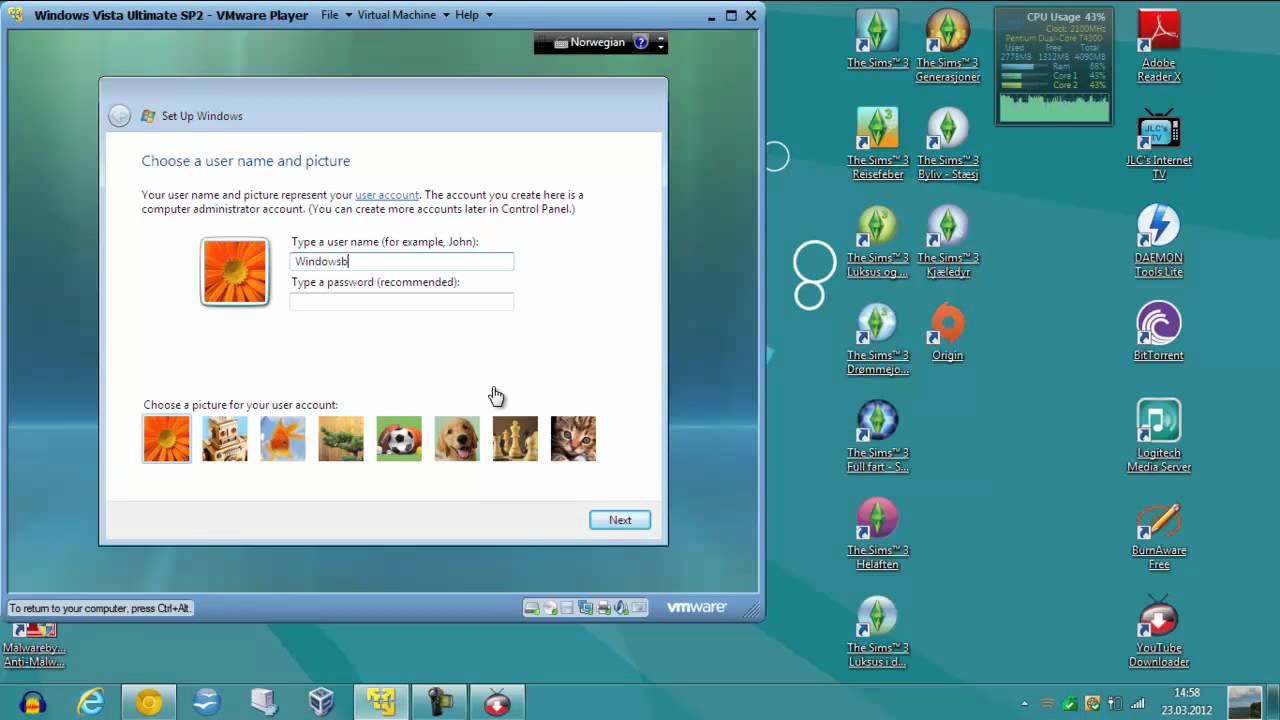Show hidden system tray icons

(1024, 704)
